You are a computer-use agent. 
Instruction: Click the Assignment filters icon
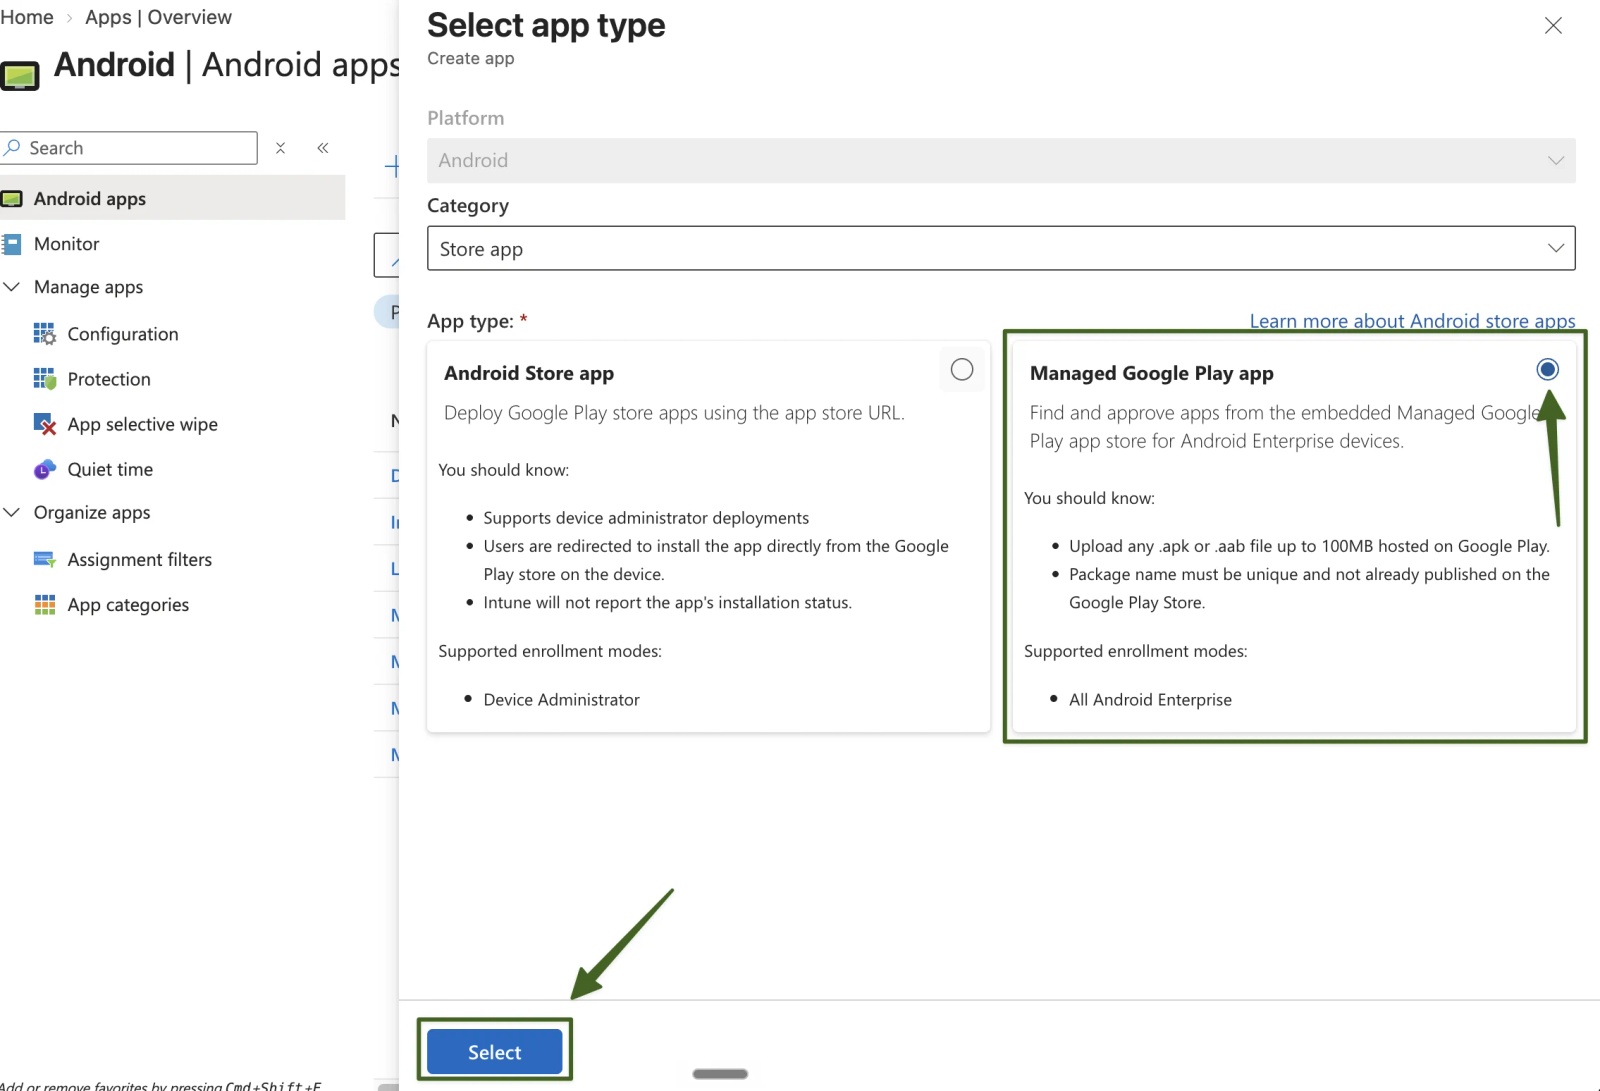click(x=45, y=560)
